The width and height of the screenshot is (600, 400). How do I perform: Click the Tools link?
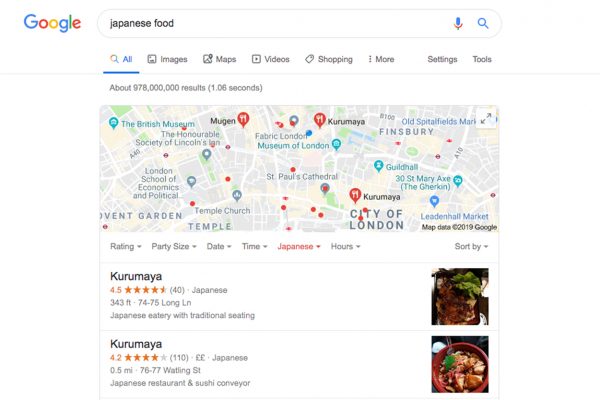pos(482,59)
